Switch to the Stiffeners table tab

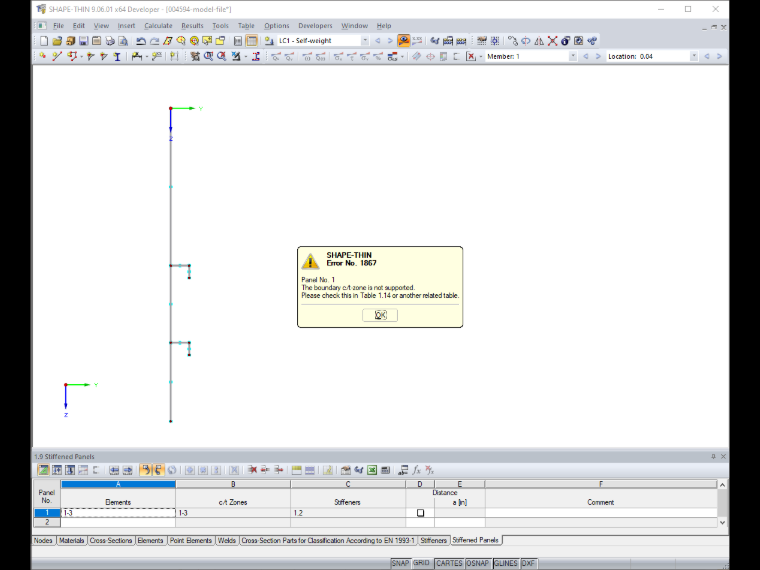[x=433, y=540]
